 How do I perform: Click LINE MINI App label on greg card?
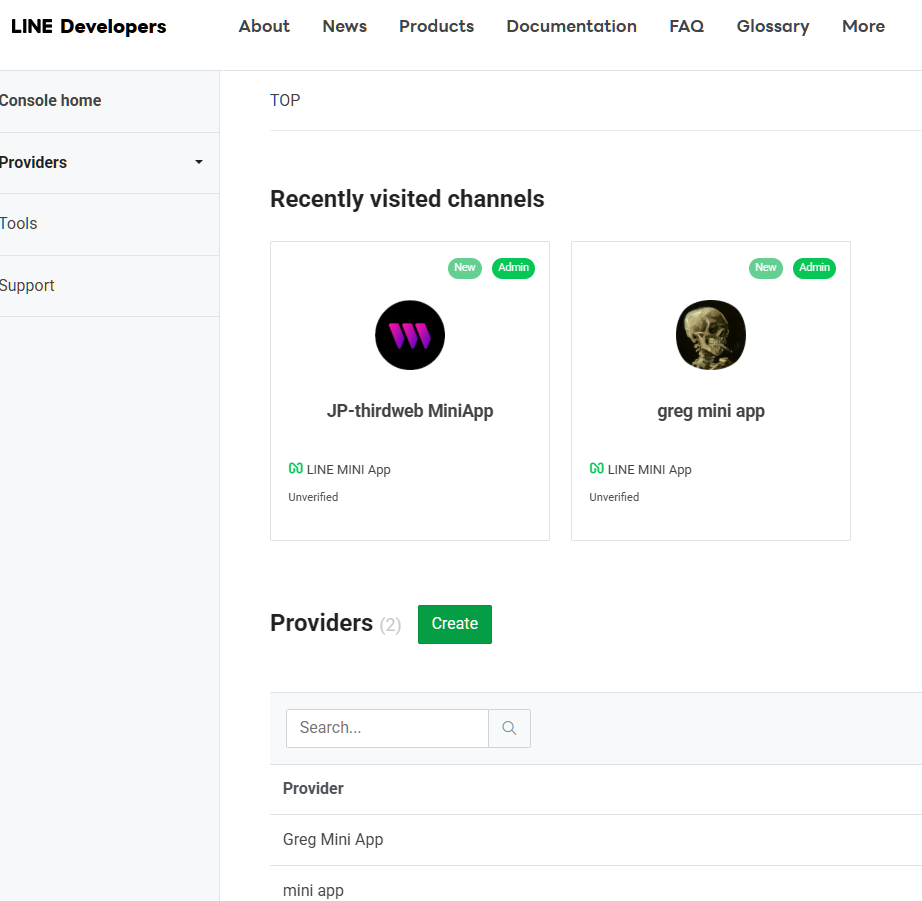(x=650, y=469)
